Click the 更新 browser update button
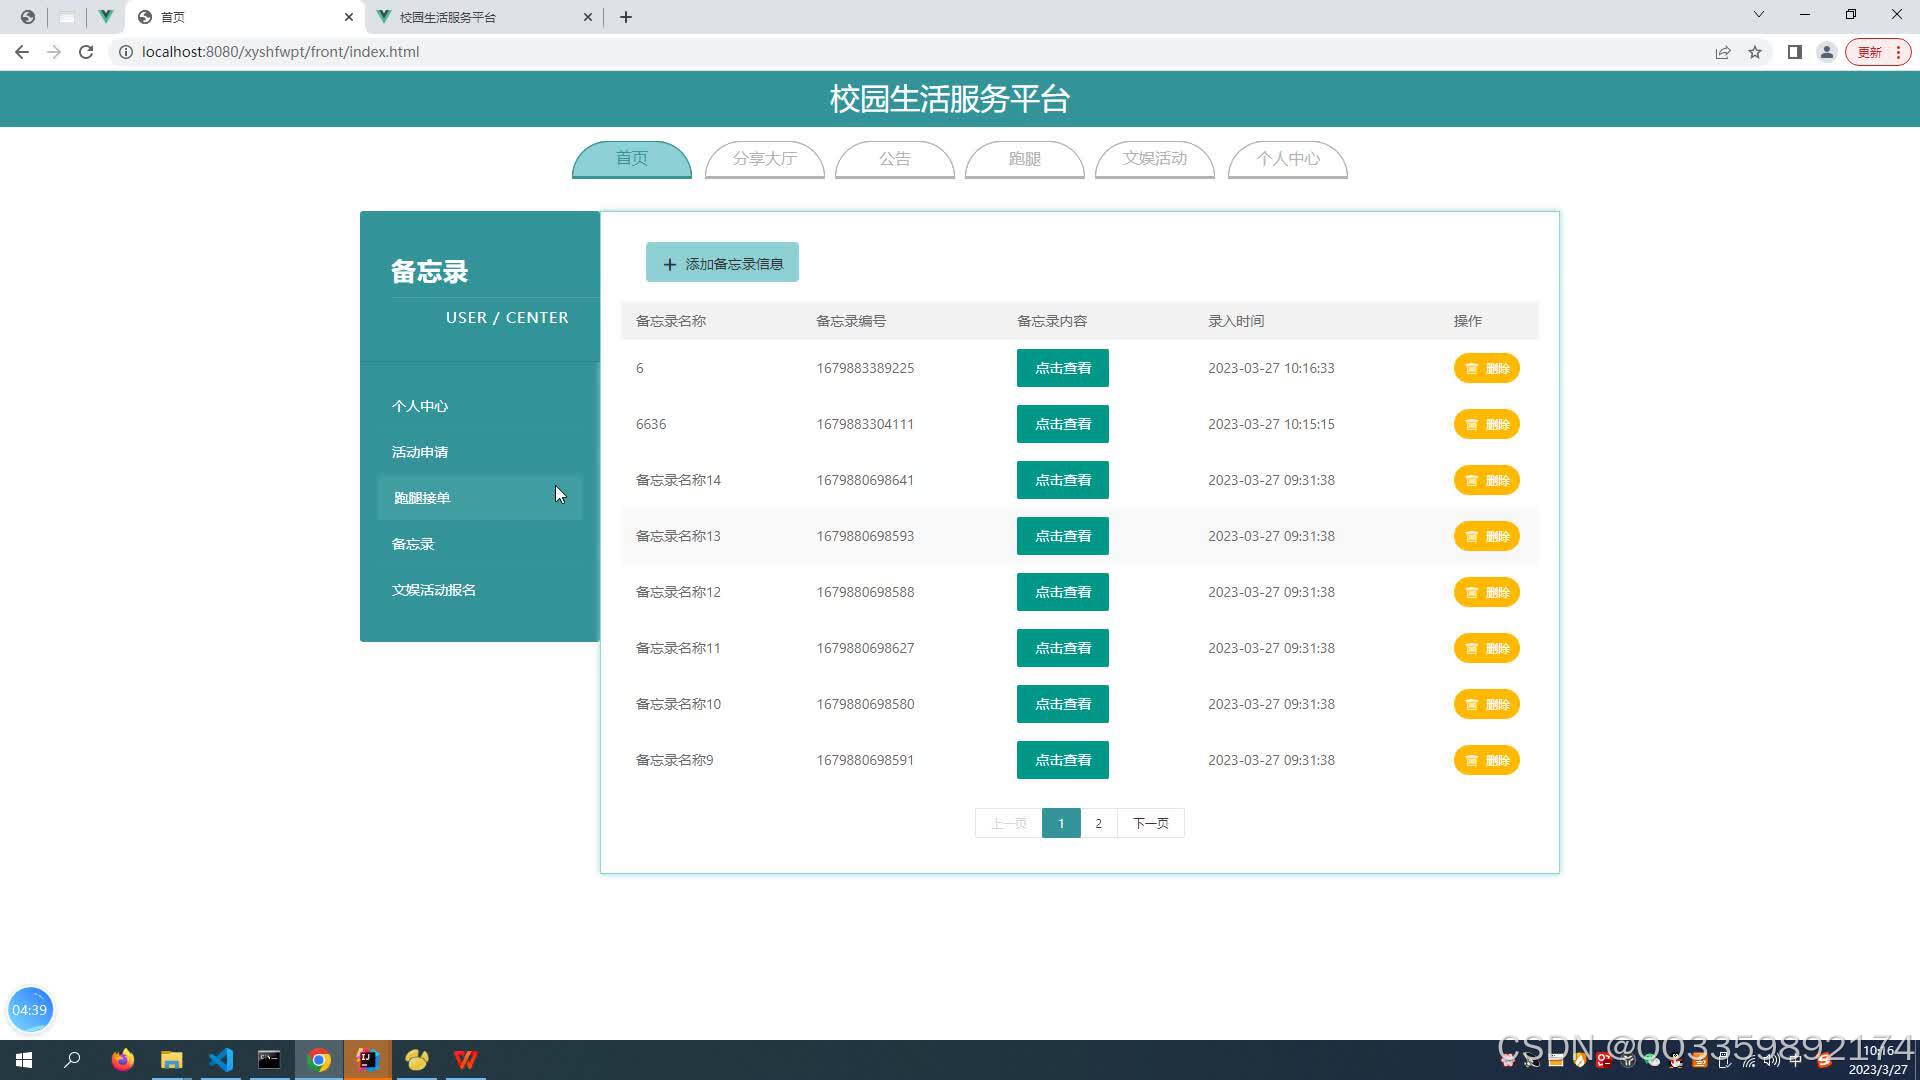 coord(1879,52)
